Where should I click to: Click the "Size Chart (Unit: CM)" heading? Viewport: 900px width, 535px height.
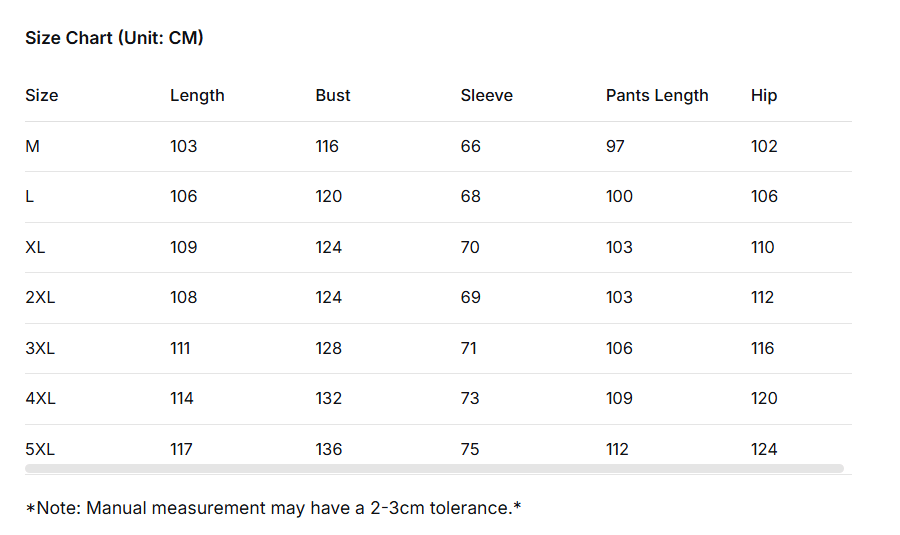pyautogui.click(x=114, y=38)
